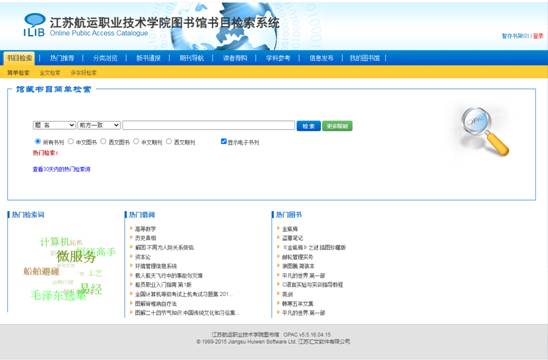The height and width of the screenshot is (360, 548).
Task: Click the 计算机 tag in the word cloud
Action: [55, 242]
